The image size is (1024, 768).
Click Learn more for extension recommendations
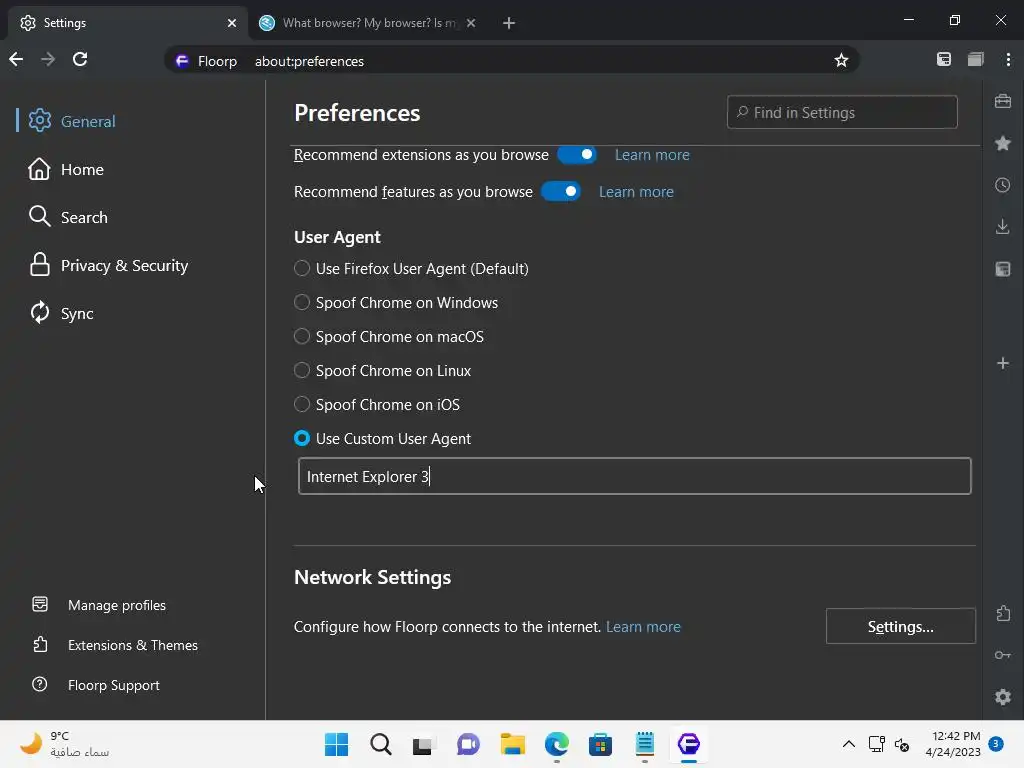(x=652, y=155)
